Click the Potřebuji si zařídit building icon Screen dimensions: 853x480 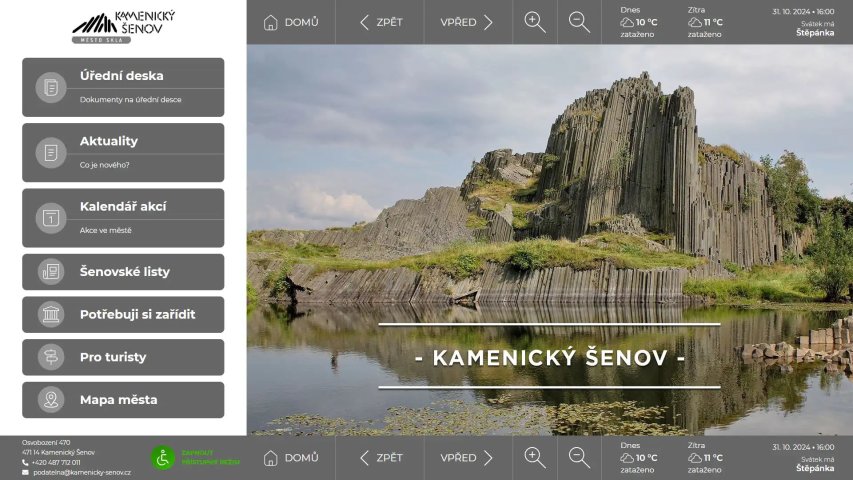click(50, 315)
